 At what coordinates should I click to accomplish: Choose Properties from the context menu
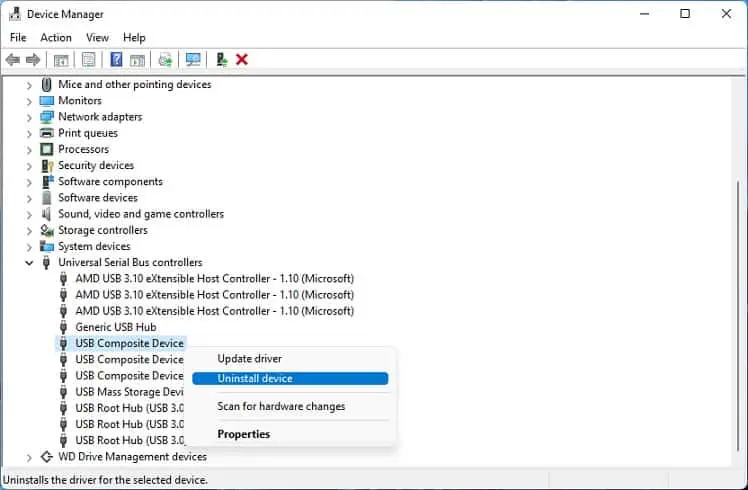point(290,434)
